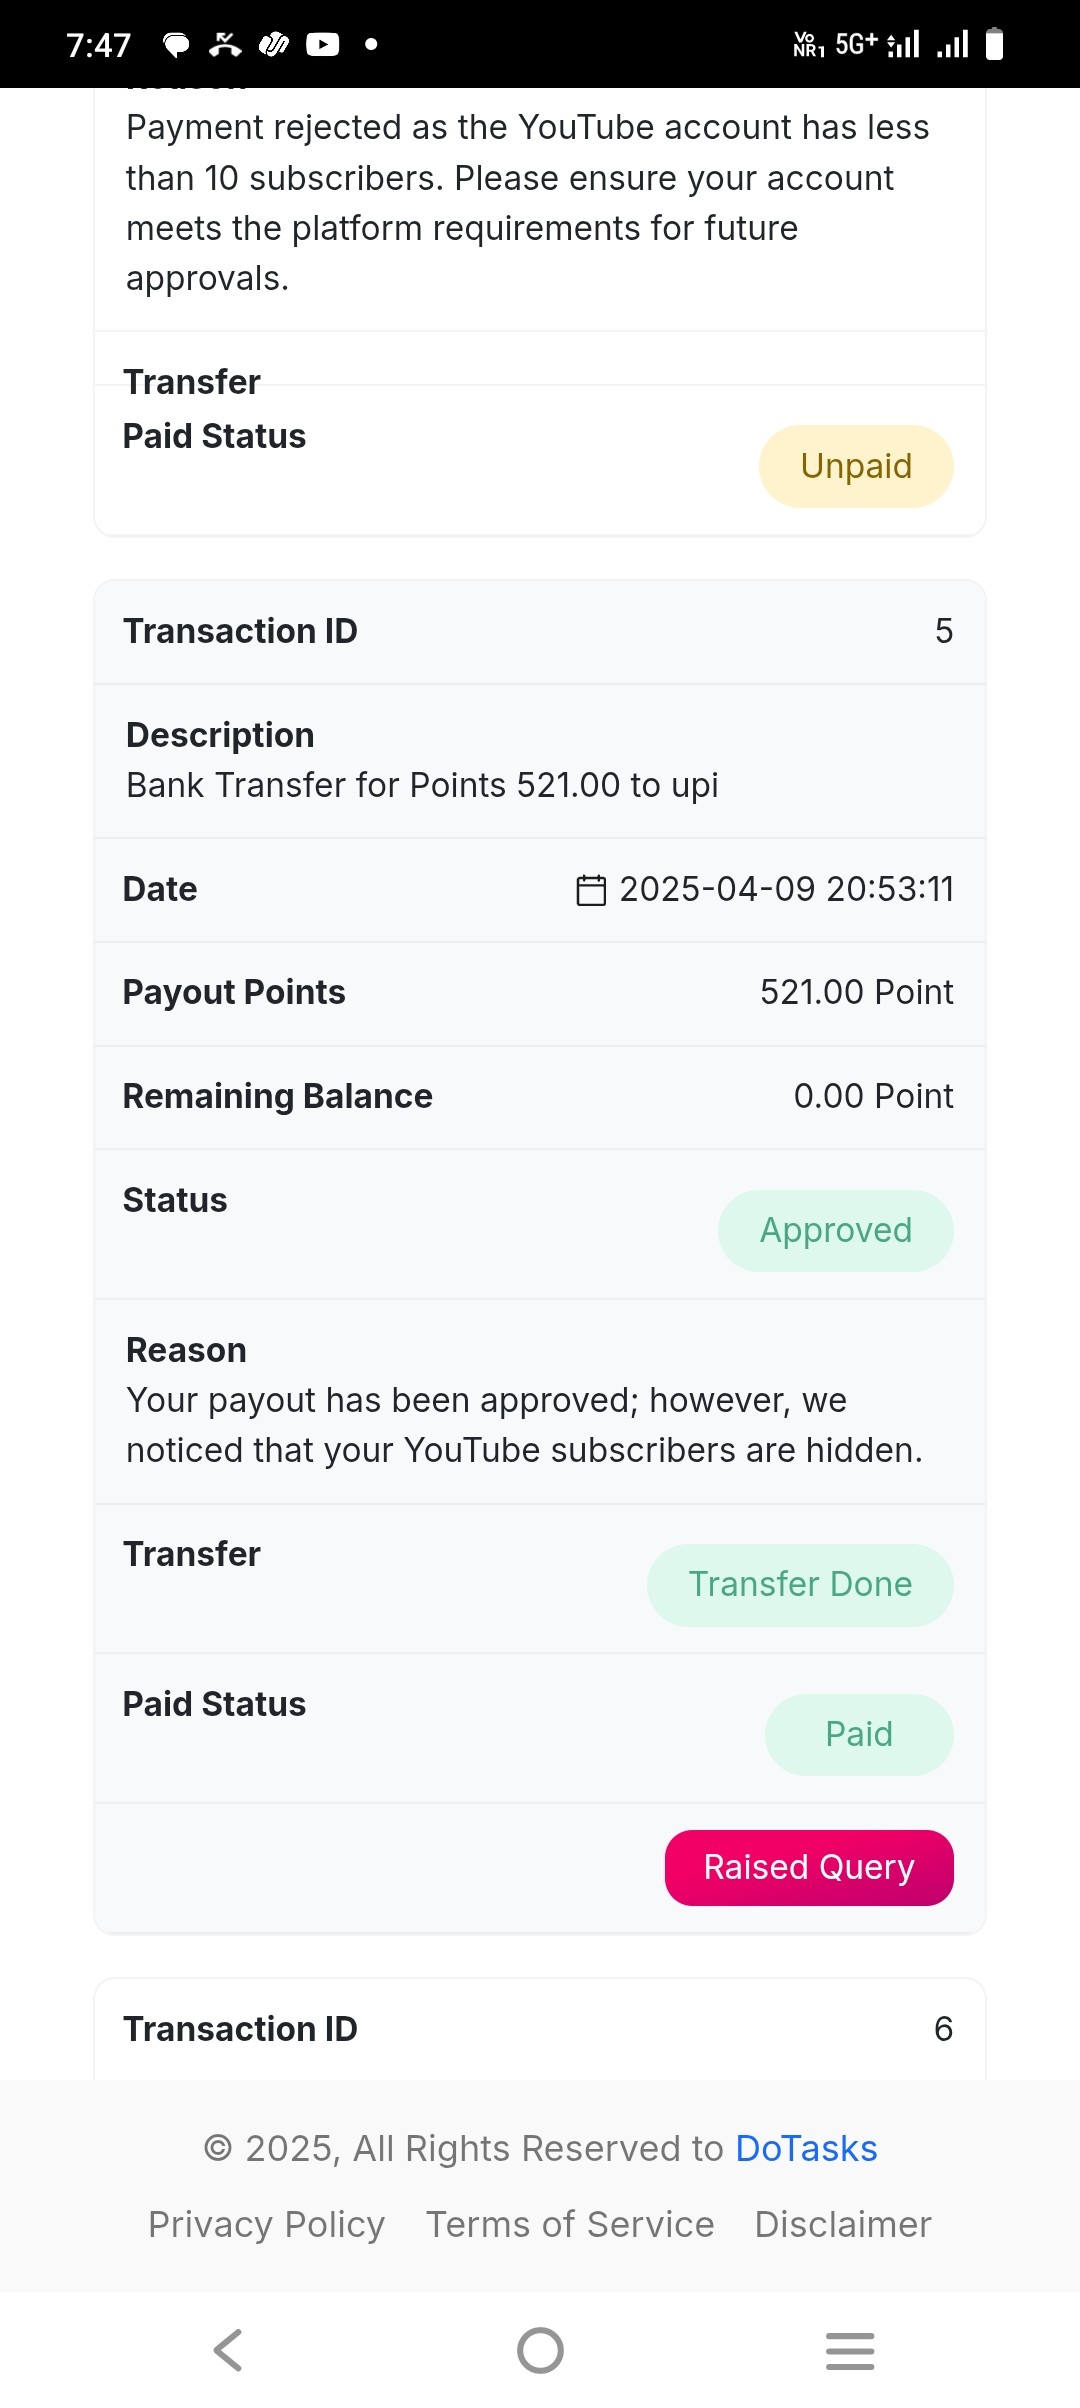Select the Transaction ID 6 header row
This screenshot has width=1080, height=2408.
click(x=540, y=2029)
